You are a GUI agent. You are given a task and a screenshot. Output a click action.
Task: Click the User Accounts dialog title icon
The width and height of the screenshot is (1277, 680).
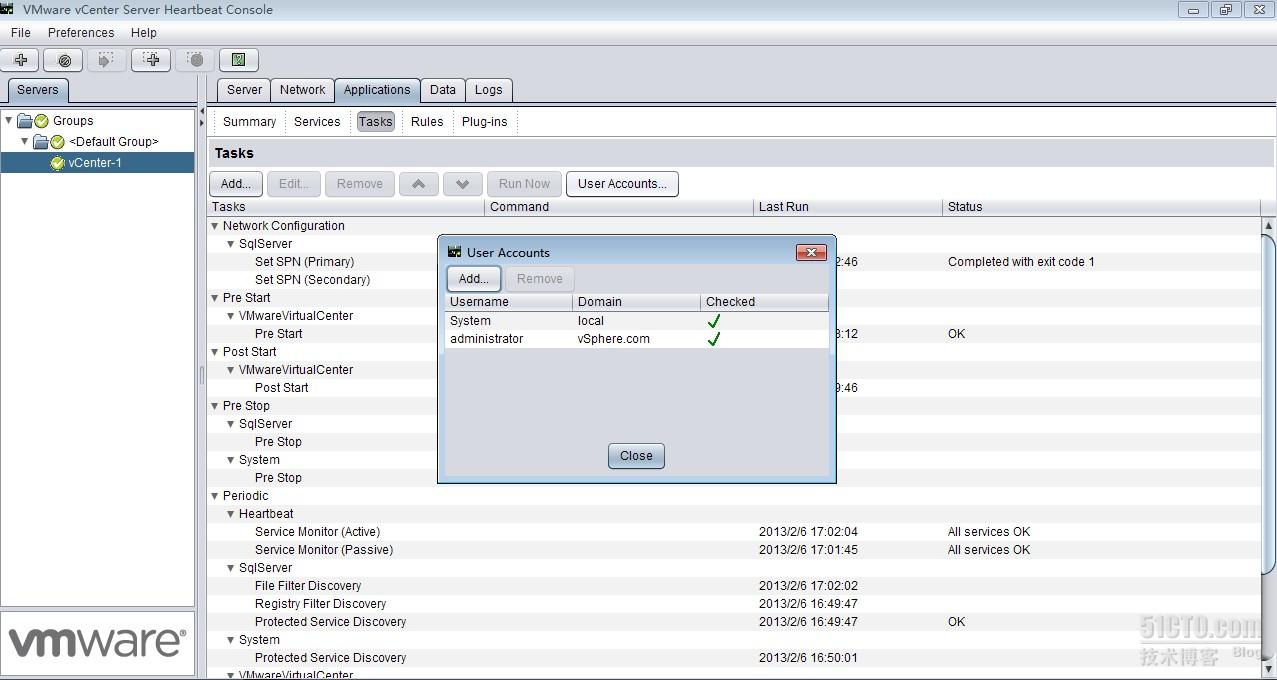(454, 252)
